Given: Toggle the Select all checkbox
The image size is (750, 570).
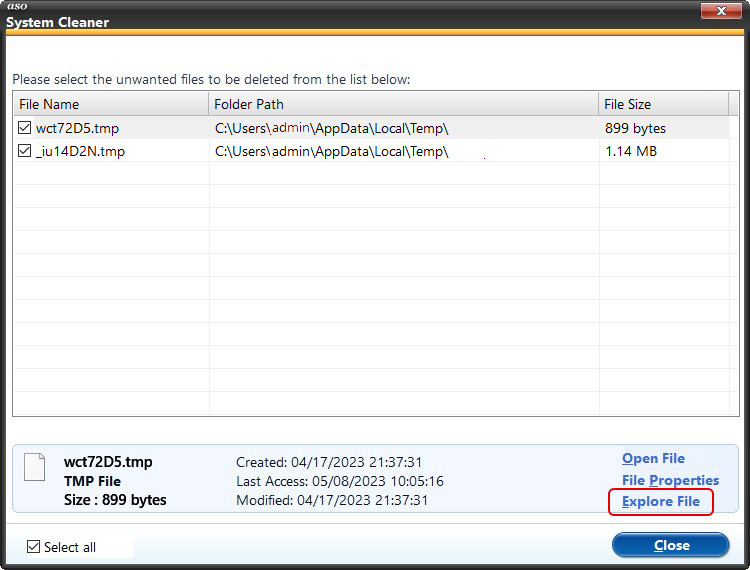Looking at the screenshot, I should tap(33, 547).
